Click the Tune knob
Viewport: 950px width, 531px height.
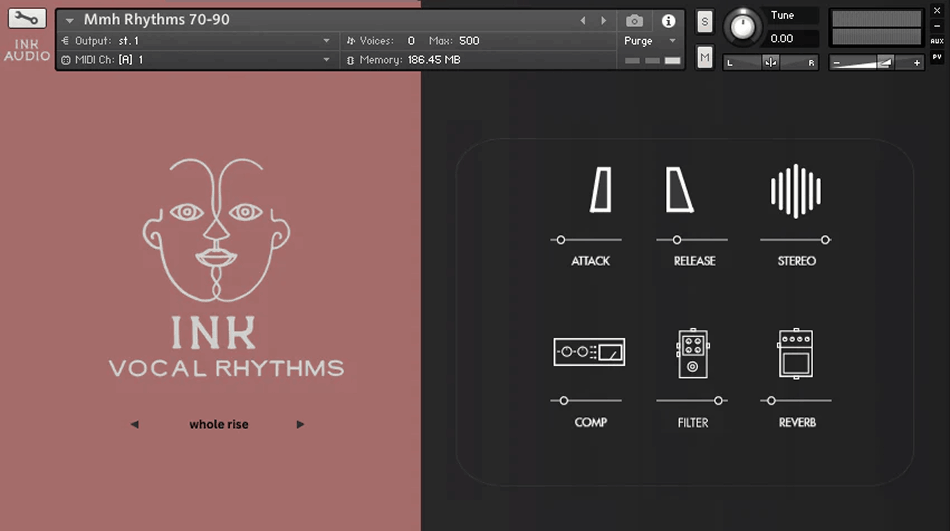[742, 27]
